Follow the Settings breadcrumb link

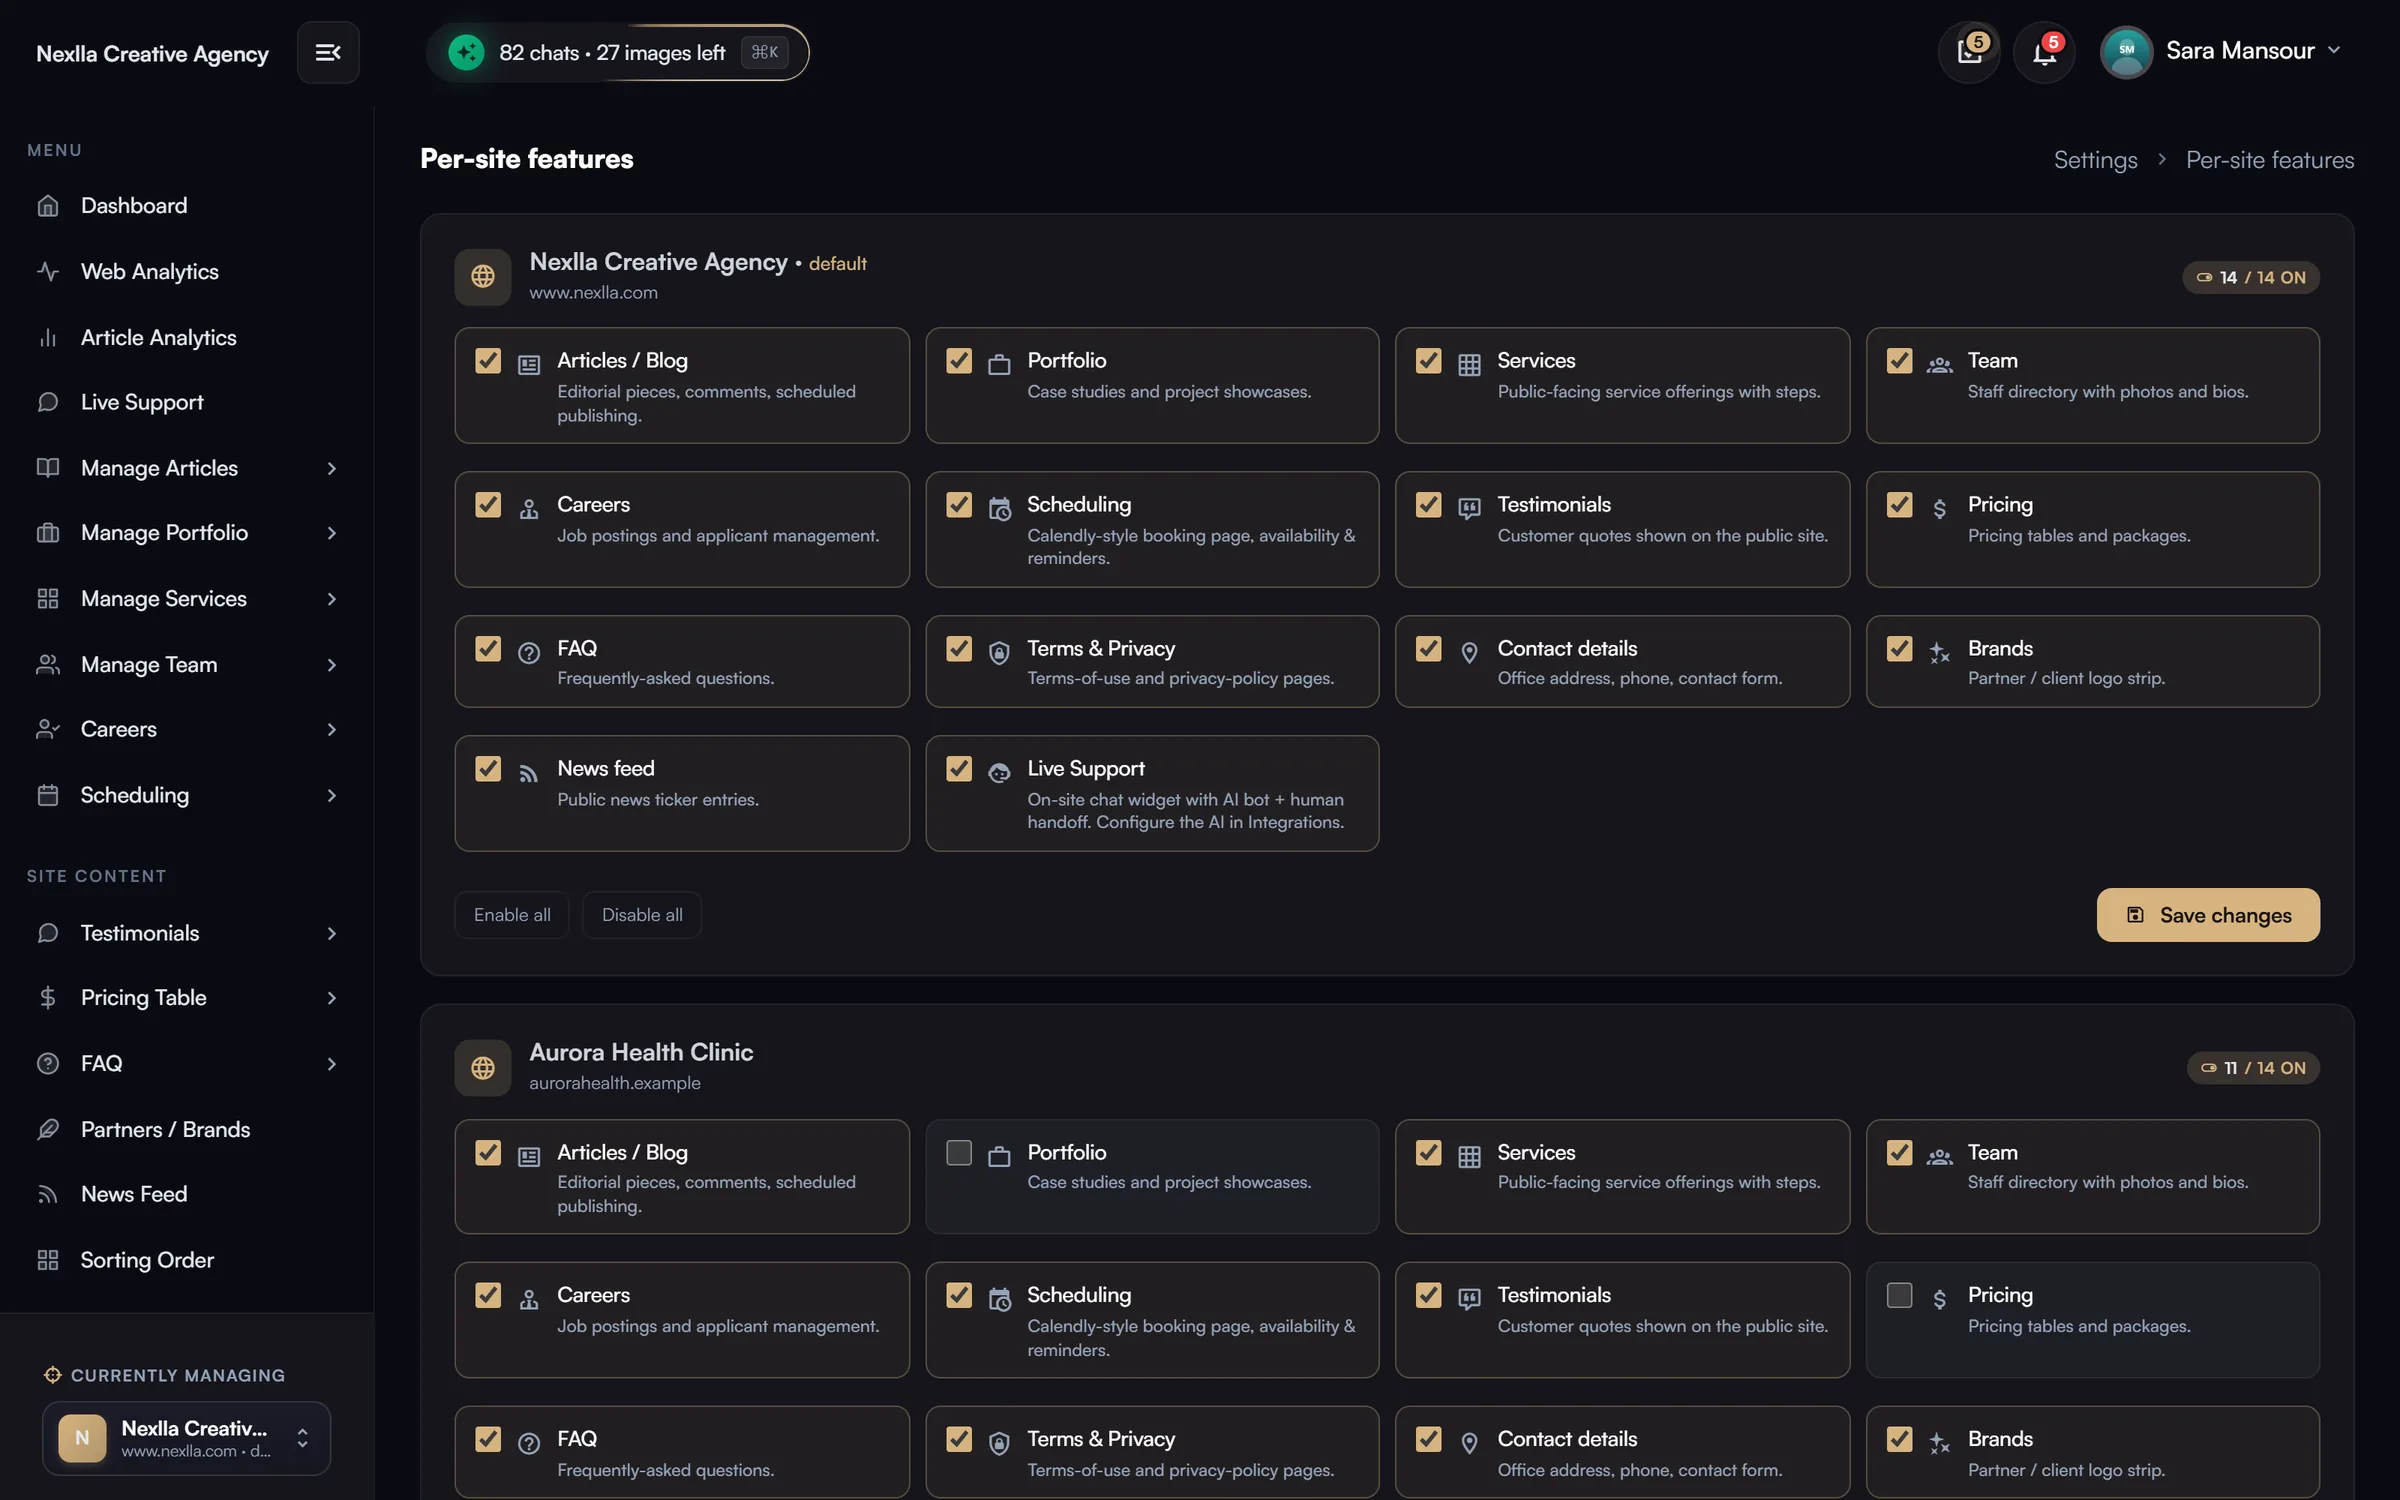pyautogui.click(x=2095, y=160)
